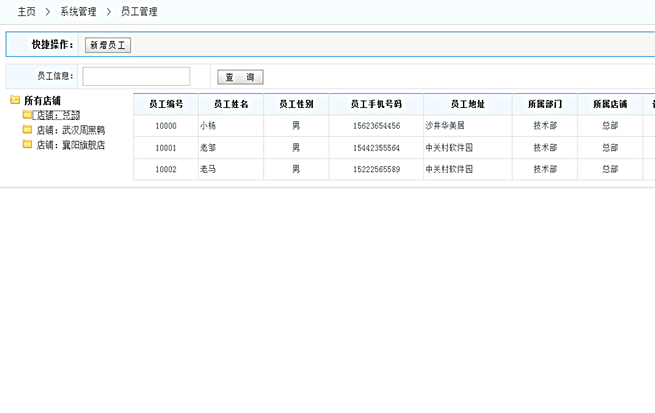The image size is (655, 413).
Task: Click the 所有店铺 root folder icon
Action: click(15, 100)
